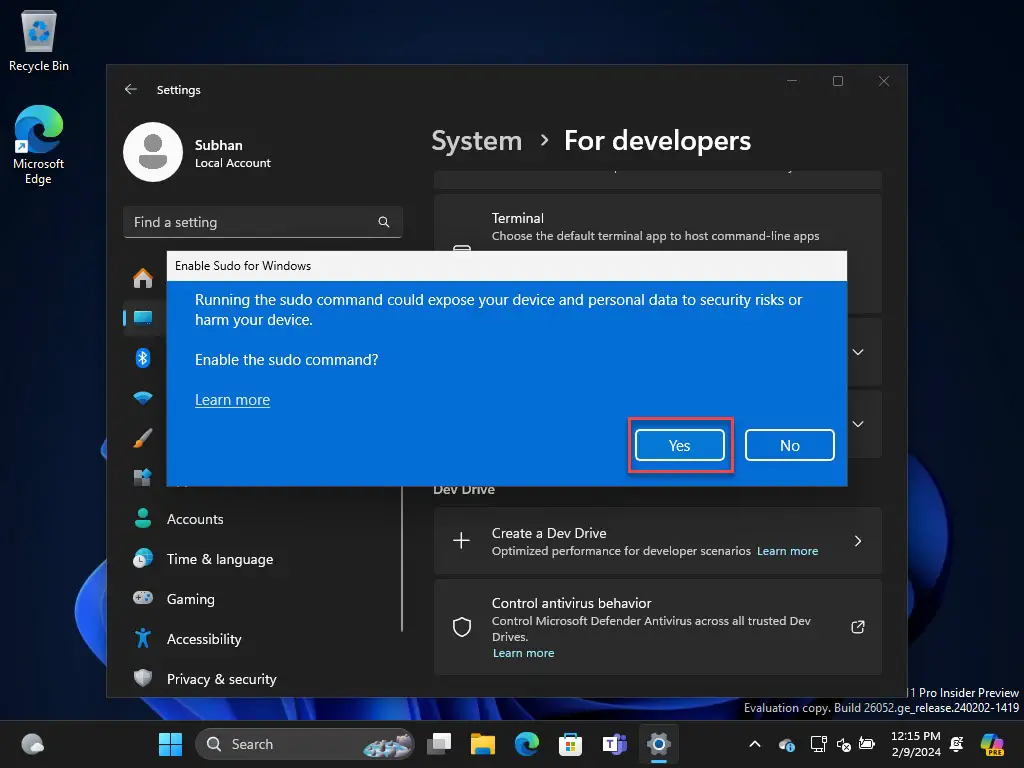Click the Gaming controller icon
The image size is (1024, 768).
tap(142, 598)
